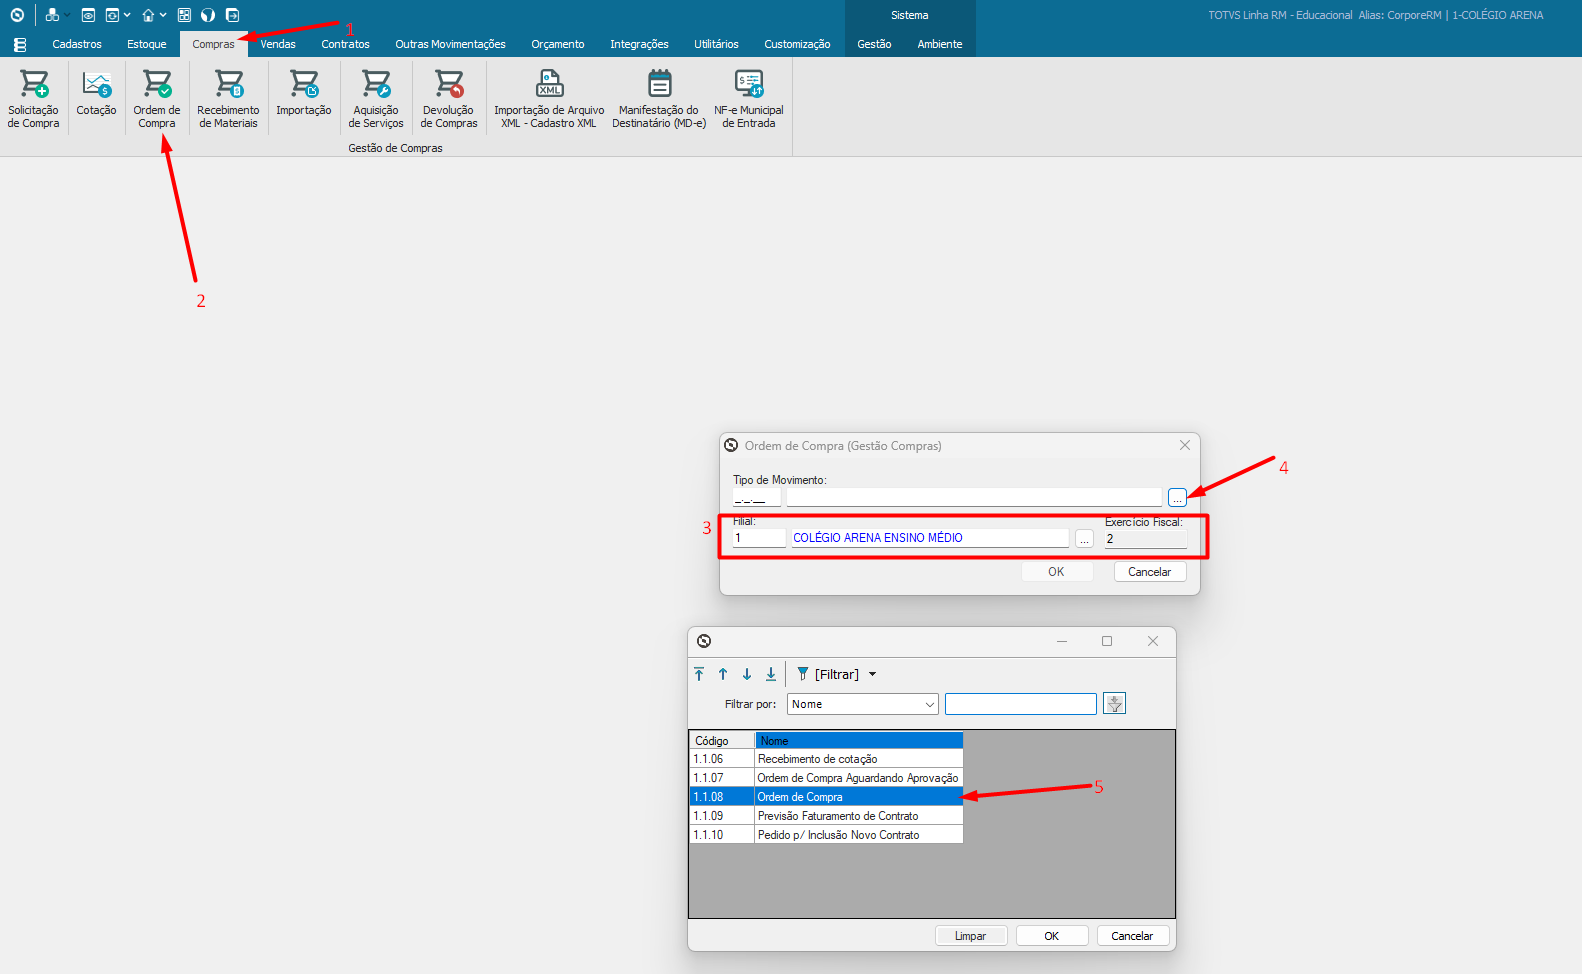Image resolution: width=1582 pixels, height=974 pixels.
Task: Select row Ordem de Compra Aguardando Aprovação
Action: pos(857,778)
